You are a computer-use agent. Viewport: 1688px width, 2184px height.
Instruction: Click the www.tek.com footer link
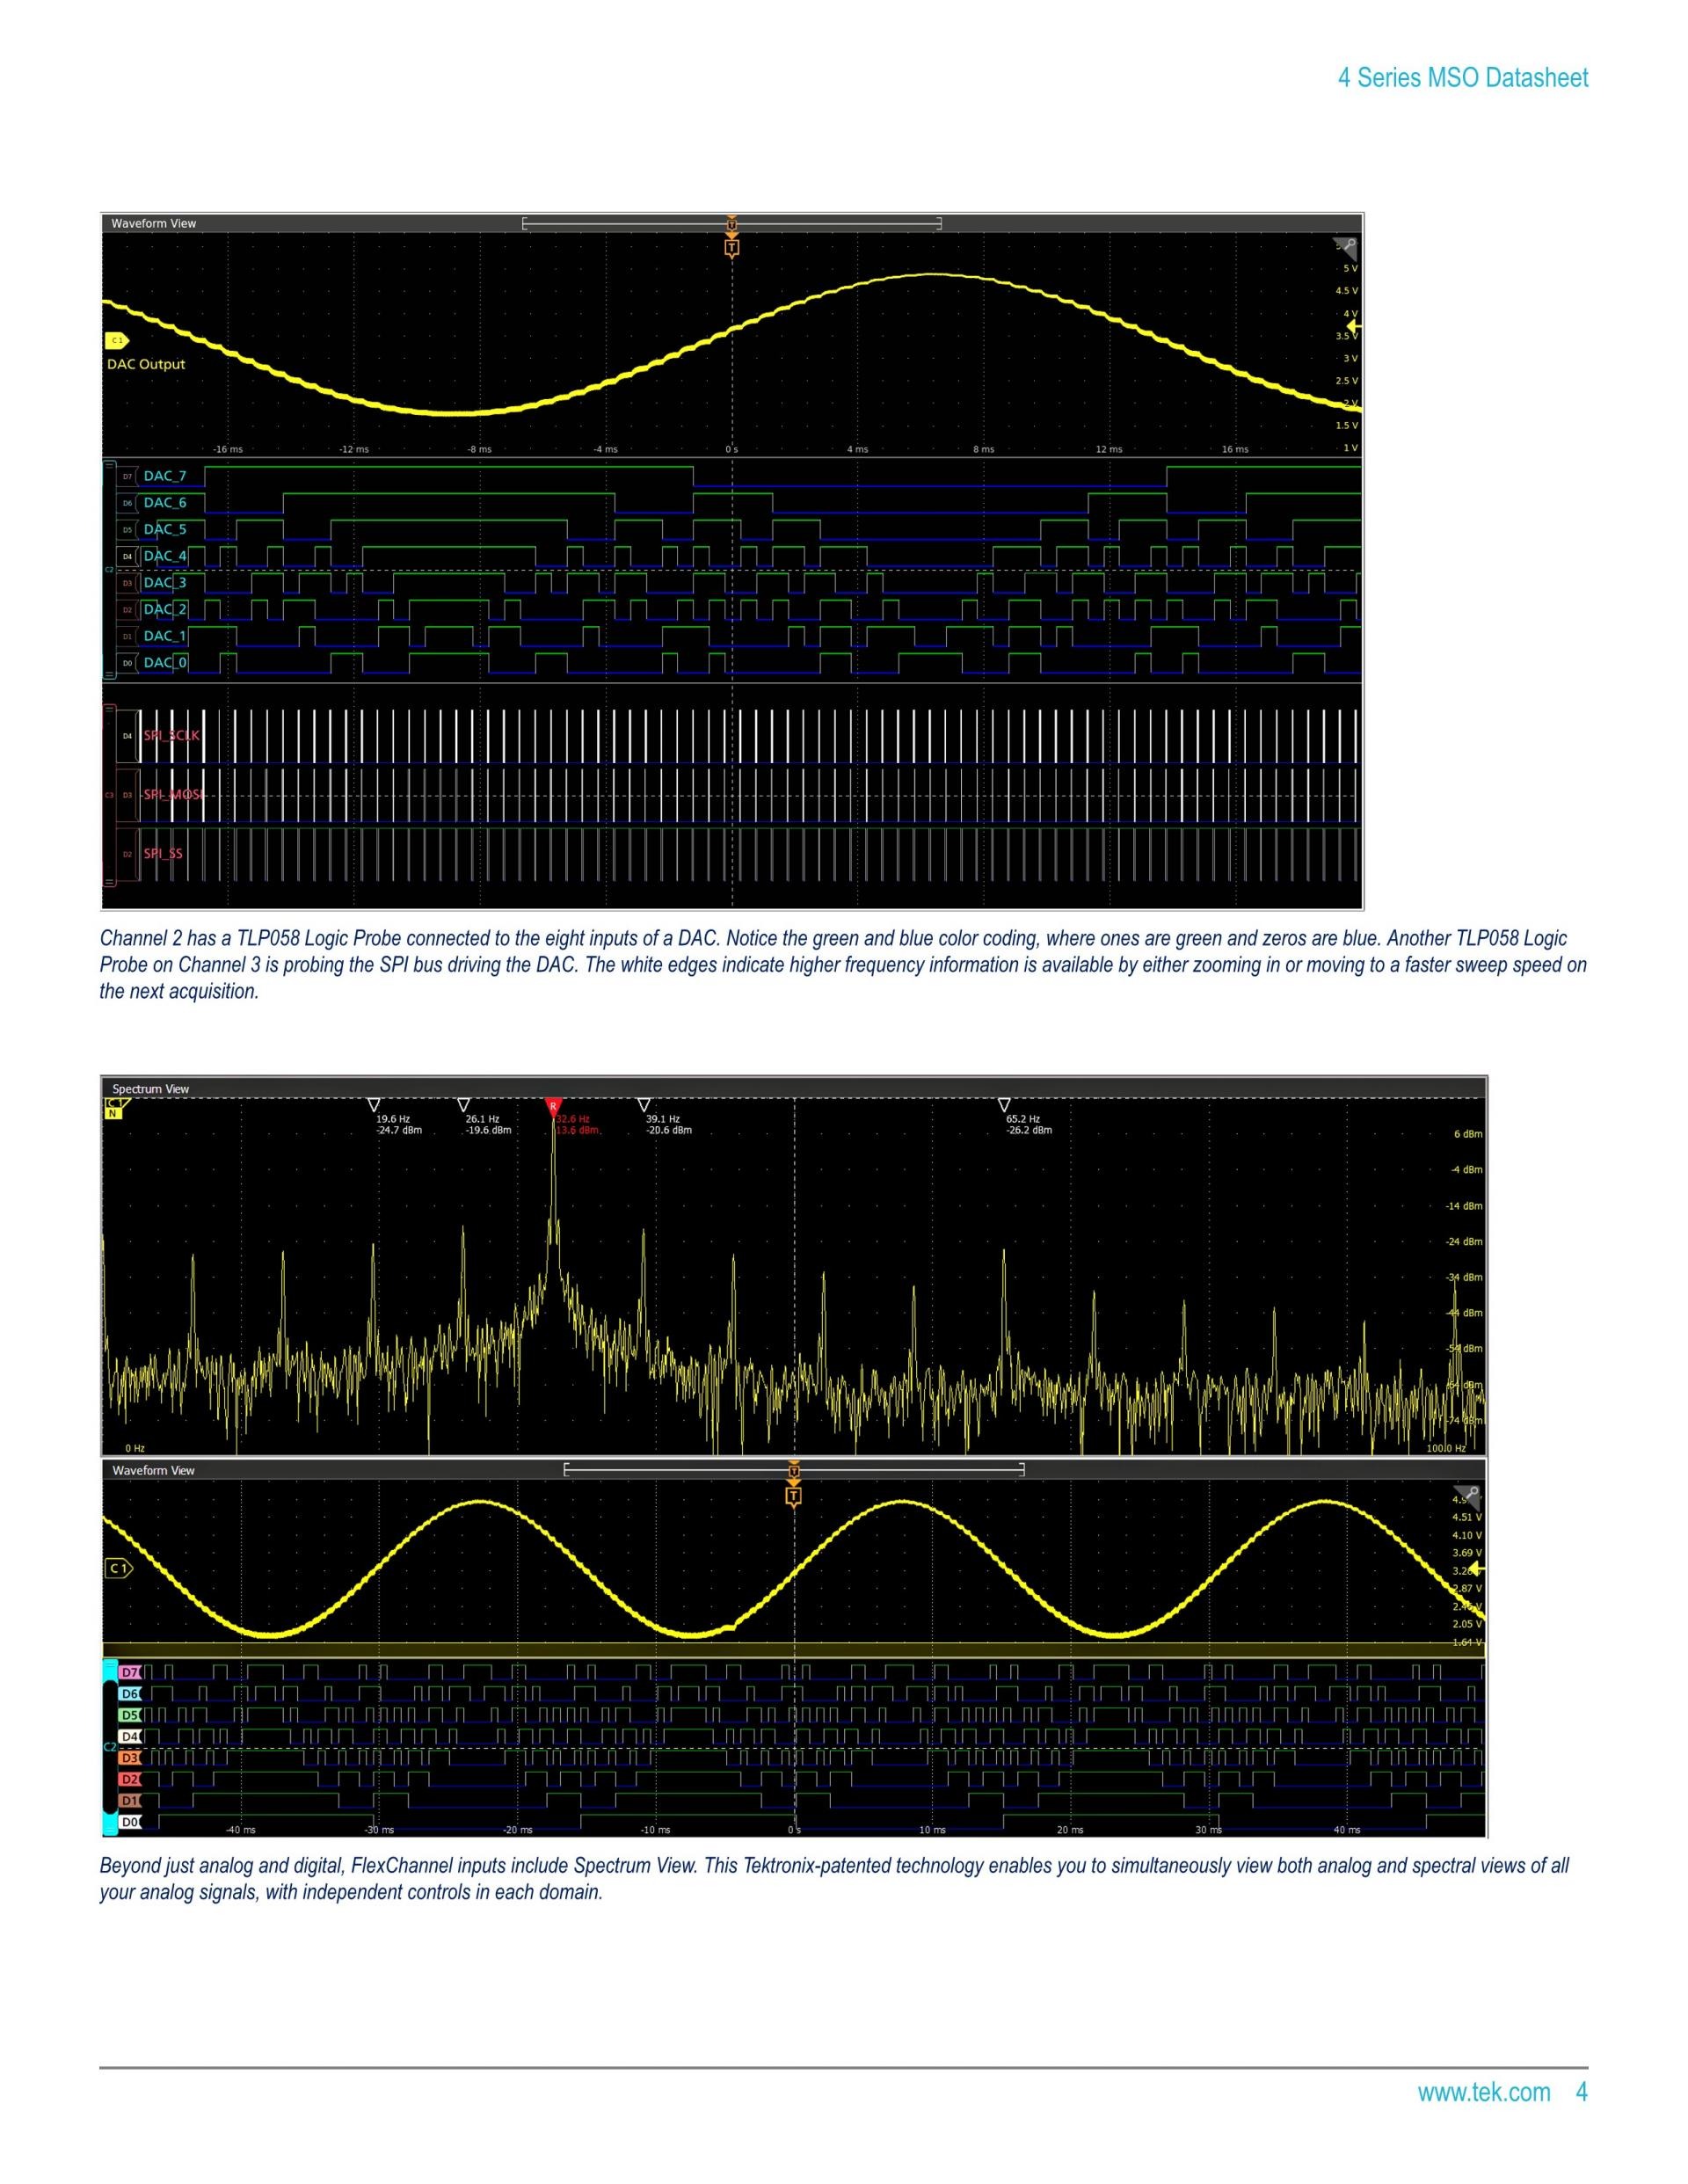click(1483, 2092)
